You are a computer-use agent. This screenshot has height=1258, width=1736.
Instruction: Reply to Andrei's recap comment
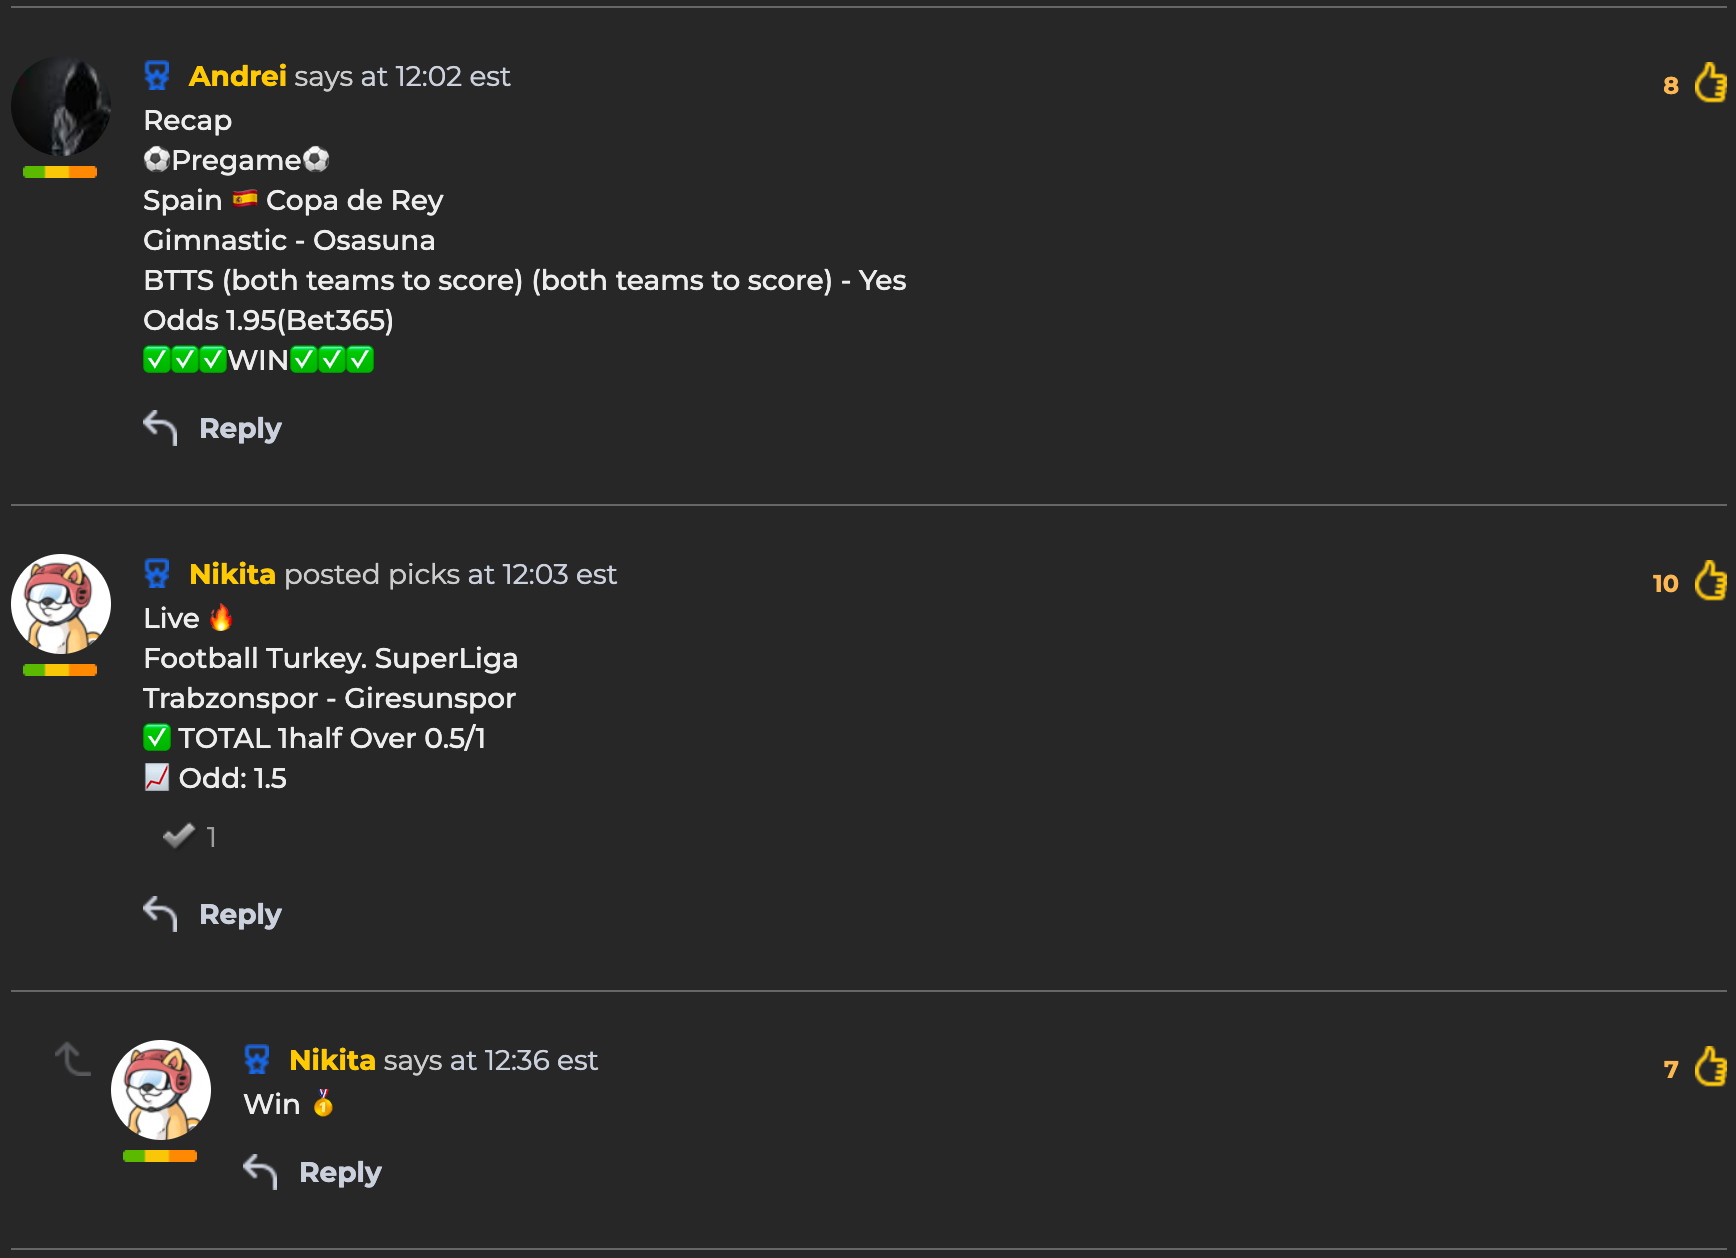click(240, 428)
